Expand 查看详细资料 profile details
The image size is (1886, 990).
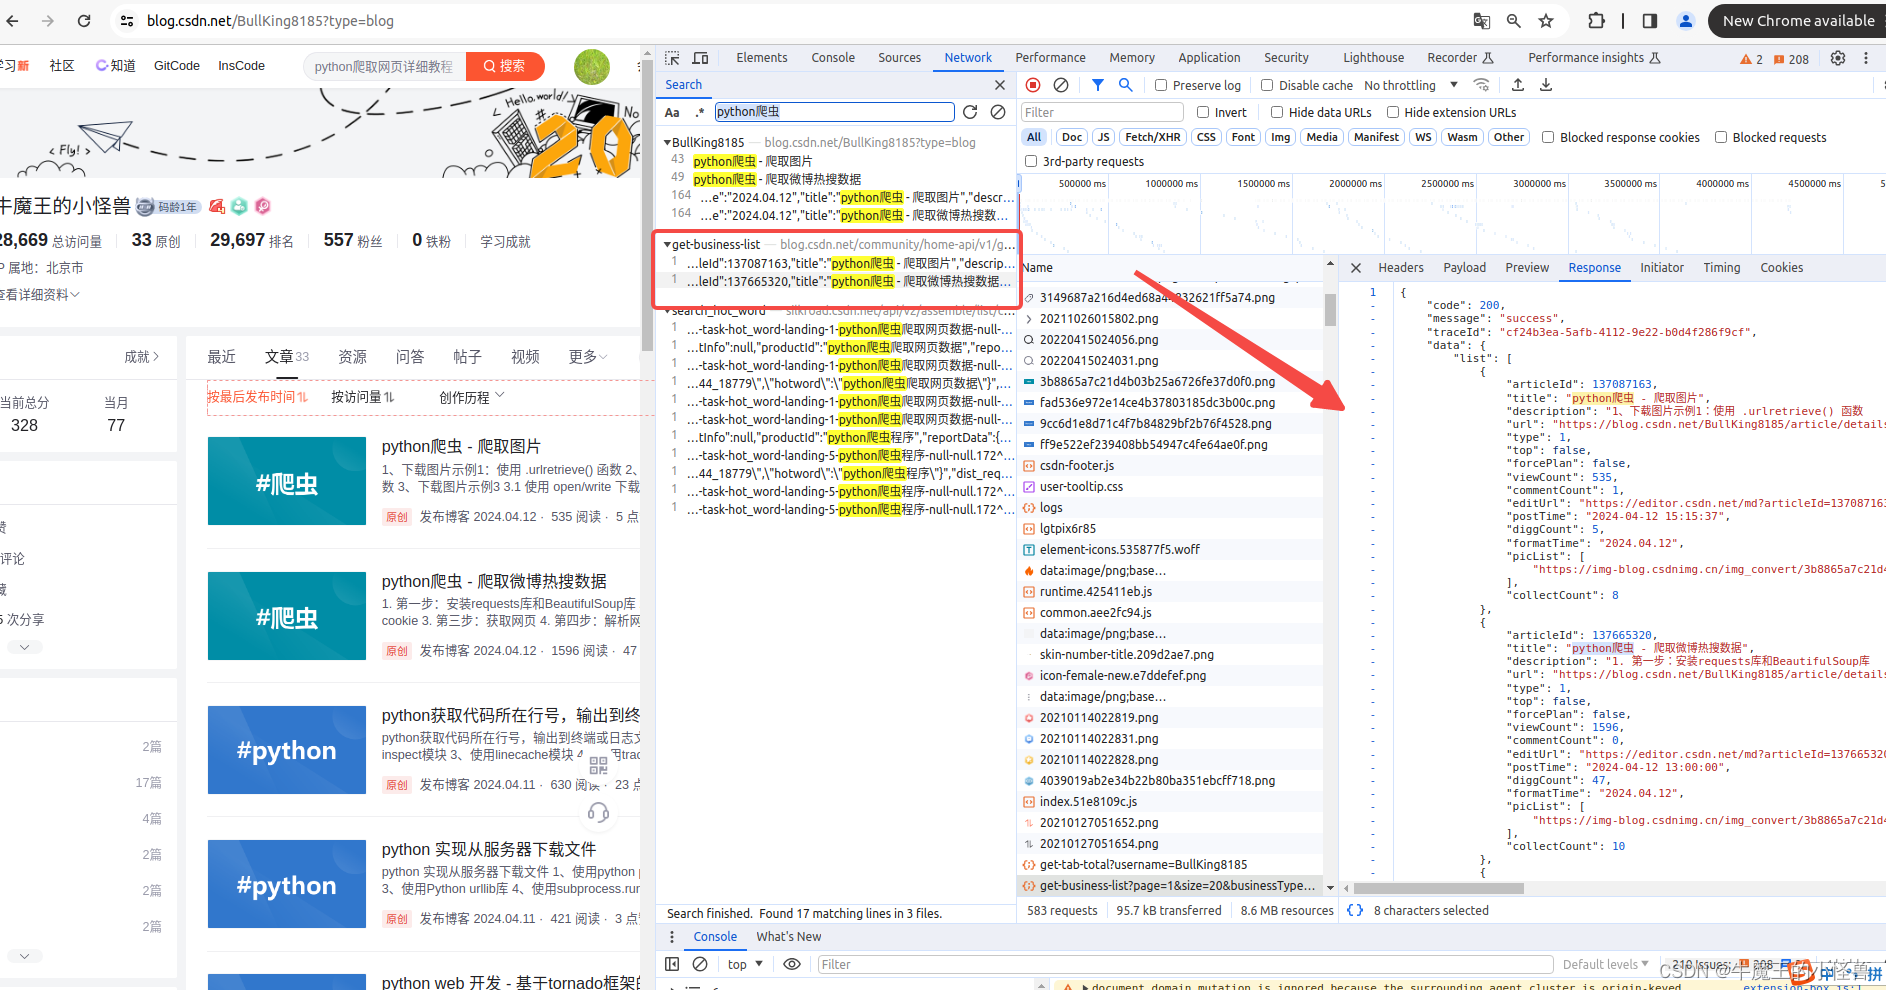click(40, 294)
